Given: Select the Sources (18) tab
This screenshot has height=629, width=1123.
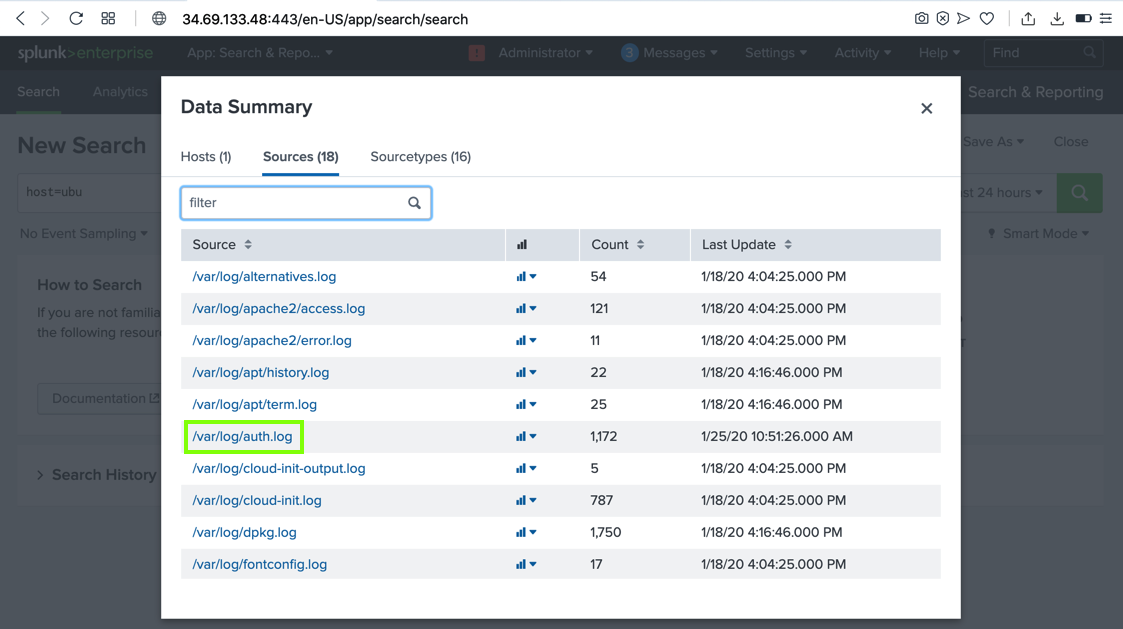Looking at the screenshot, I should (301, 157).
